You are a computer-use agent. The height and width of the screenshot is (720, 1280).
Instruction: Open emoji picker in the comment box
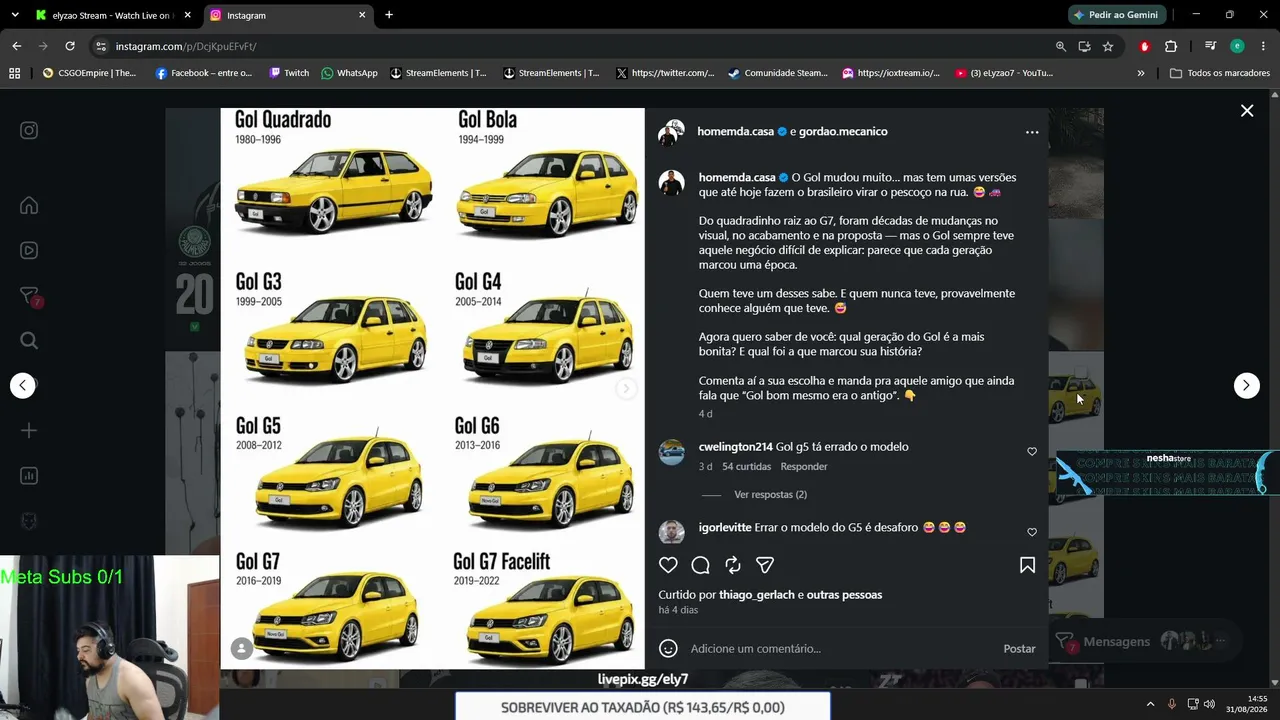[x=668, y=649]
